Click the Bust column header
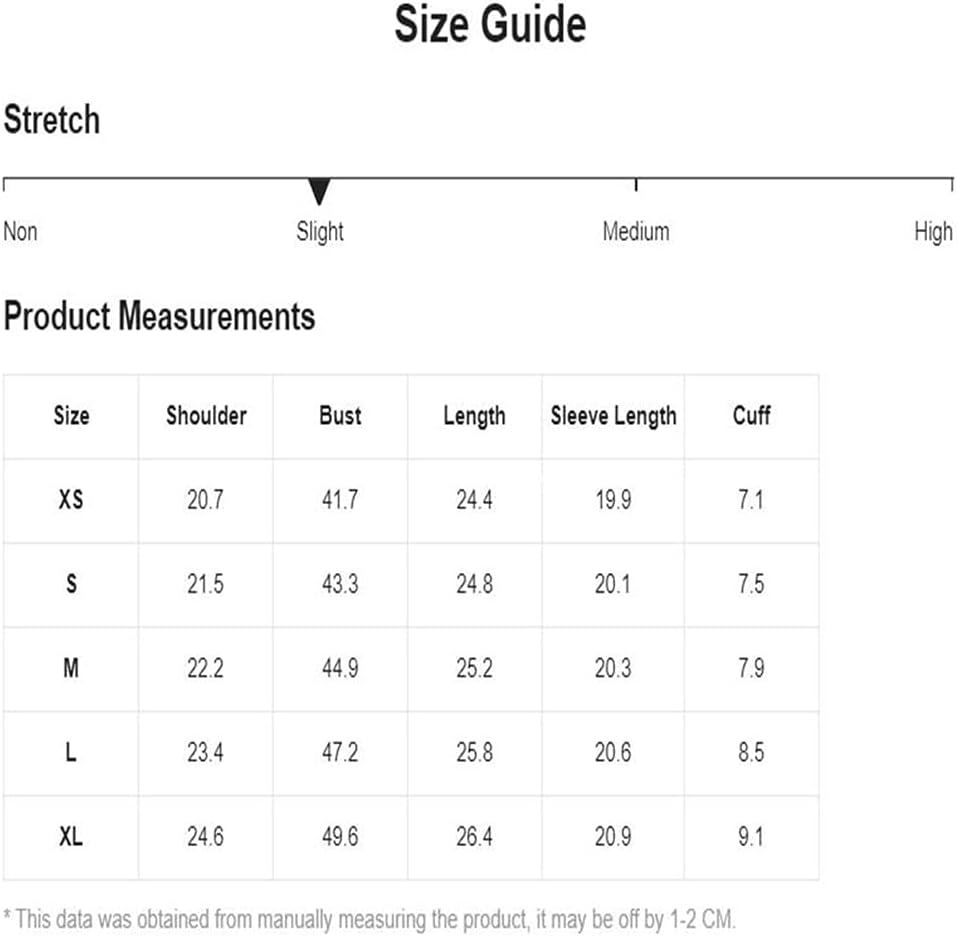Image resolution: width=957 pixels, height=936 pixels. click(x=340, y=416)
